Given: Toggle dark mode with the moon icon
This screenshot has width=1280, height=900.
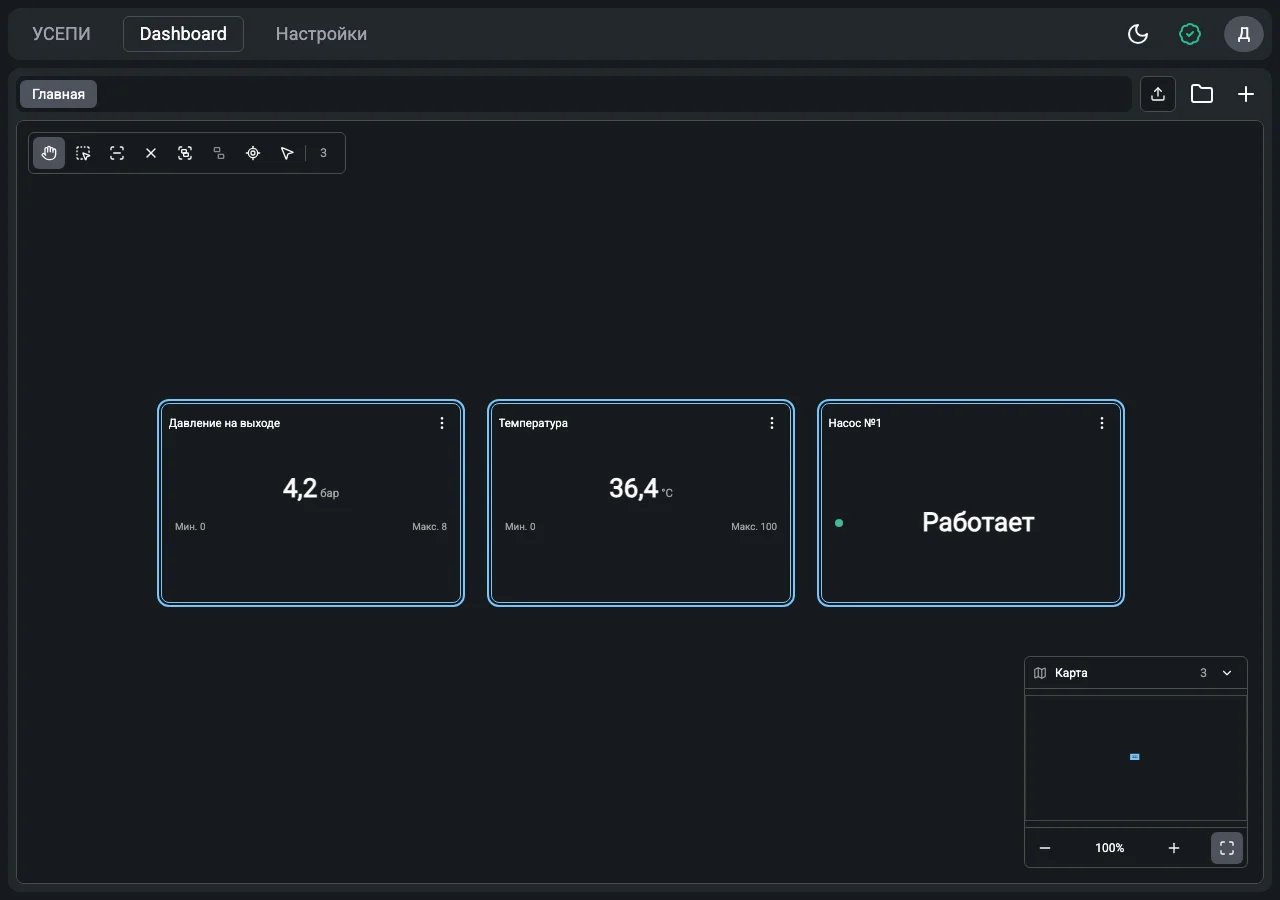Looking at the screenshot, I should (x=1138, y=34).
